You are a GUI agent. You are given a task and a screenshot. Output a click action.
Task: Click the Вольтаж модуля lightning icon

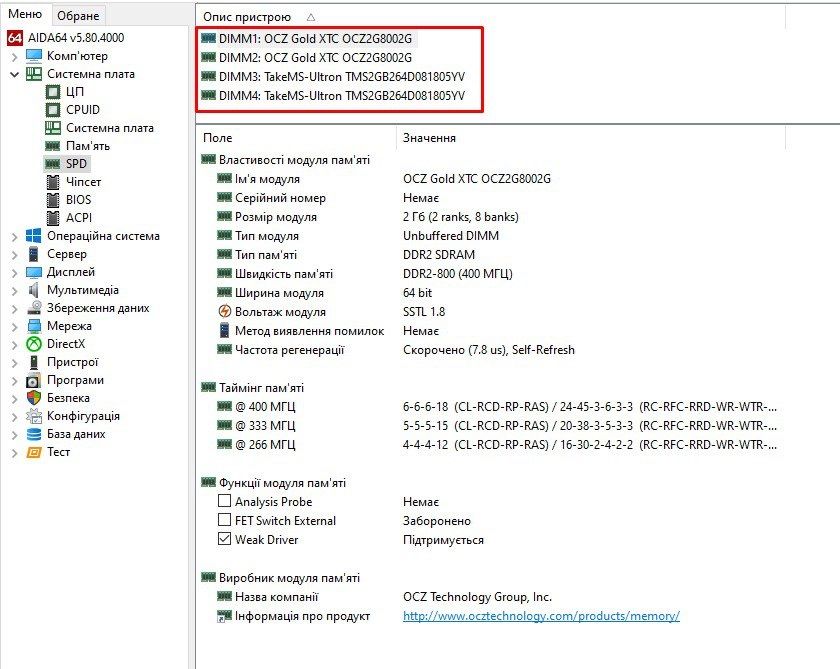pos(224,311)
